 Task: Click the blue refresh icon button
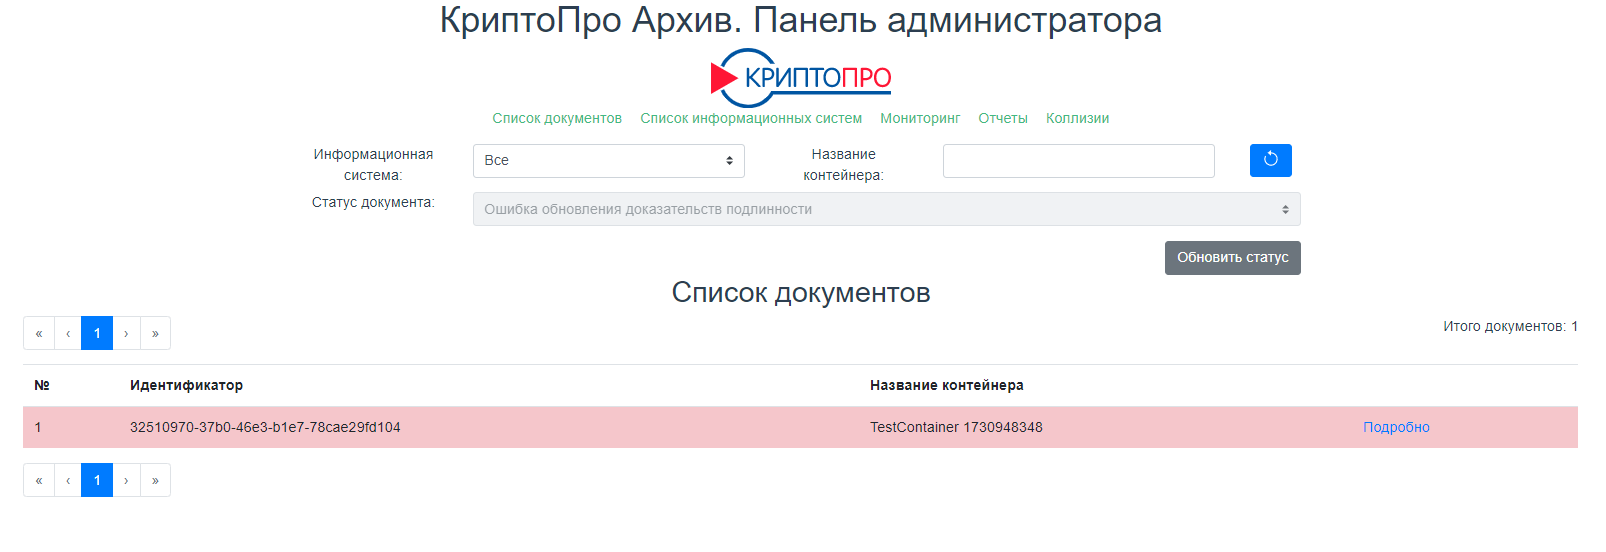coord(1270,160)
